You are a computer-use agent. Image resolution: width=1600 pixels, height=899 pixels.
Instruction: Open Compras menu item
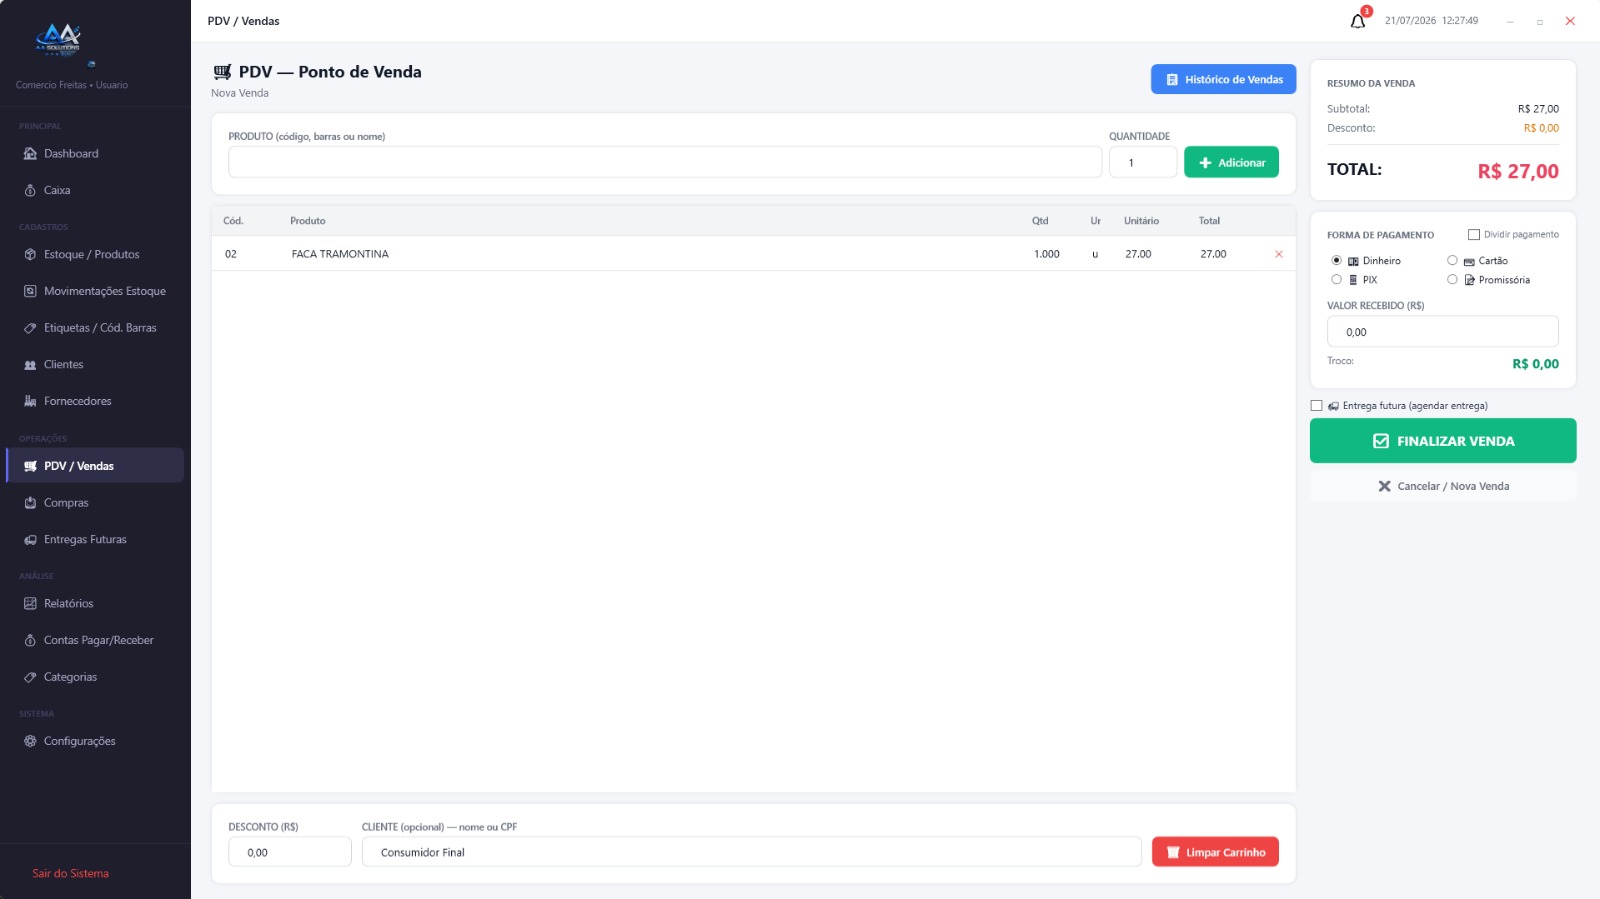tap(95, 503)
